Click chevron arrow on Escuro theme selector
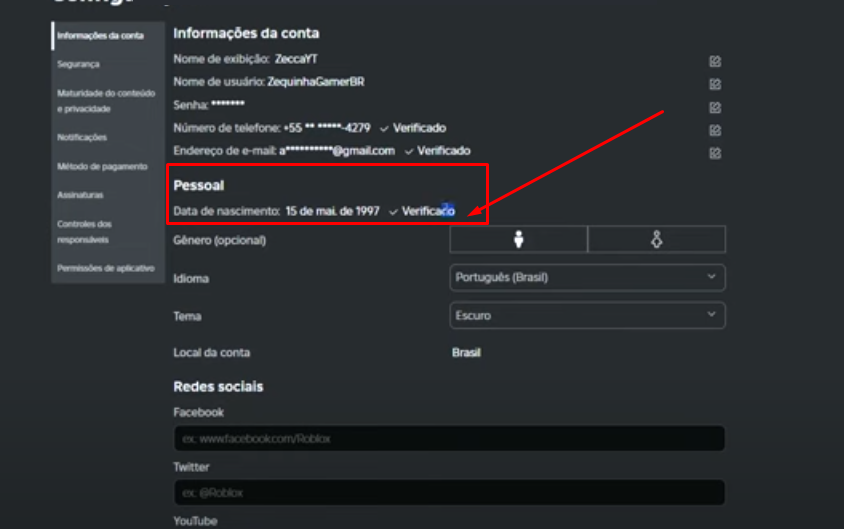This screenshot has width=844, height=529. tap(711, 315)
